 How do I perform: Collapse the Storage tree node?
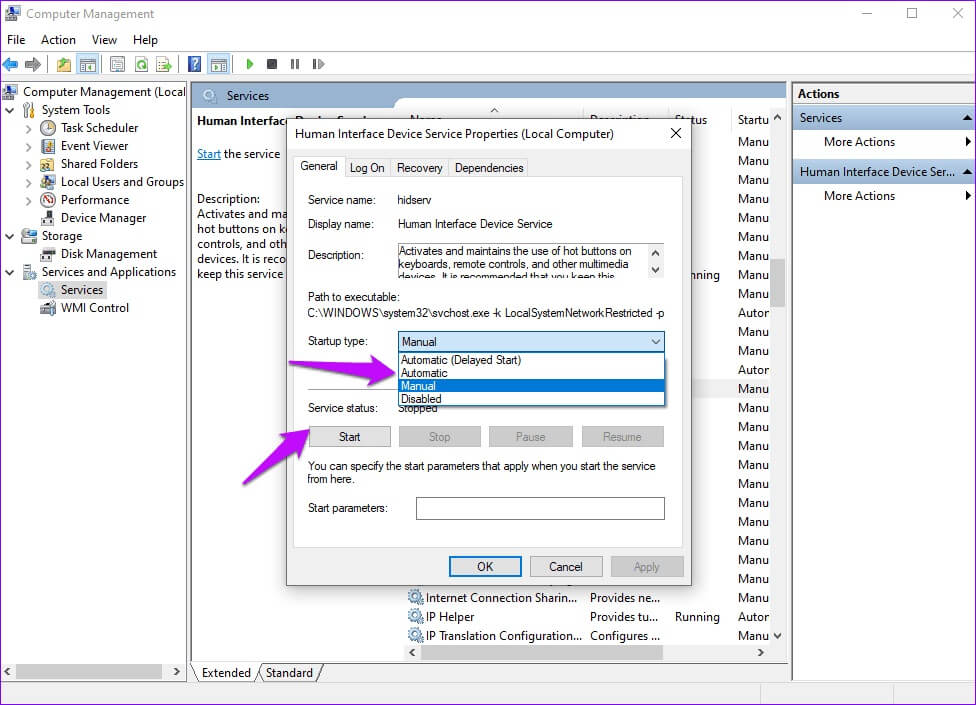10,236
